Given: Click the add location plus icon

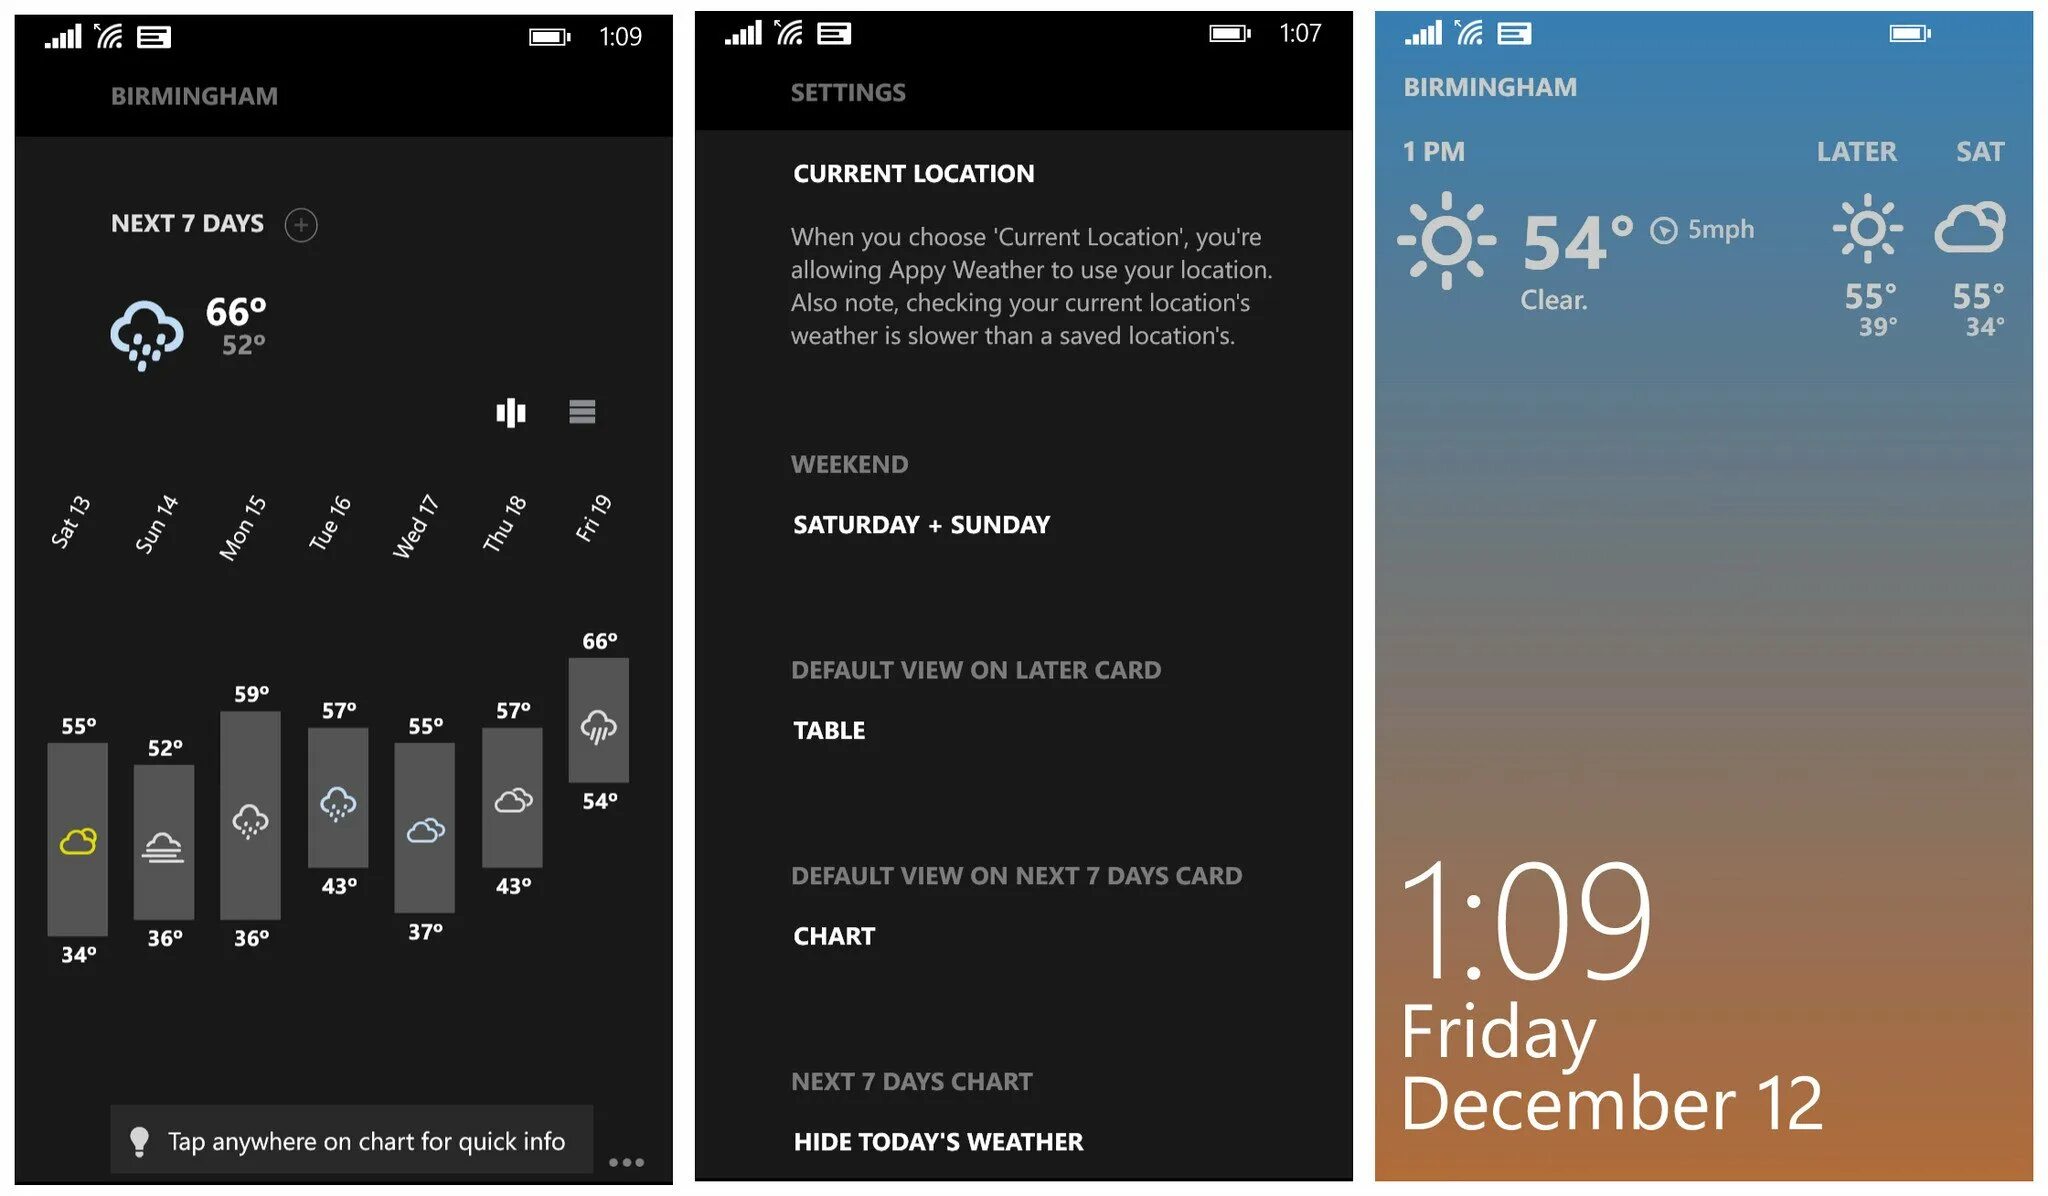Looking at the screenshot, I should [x=300, y=224].
